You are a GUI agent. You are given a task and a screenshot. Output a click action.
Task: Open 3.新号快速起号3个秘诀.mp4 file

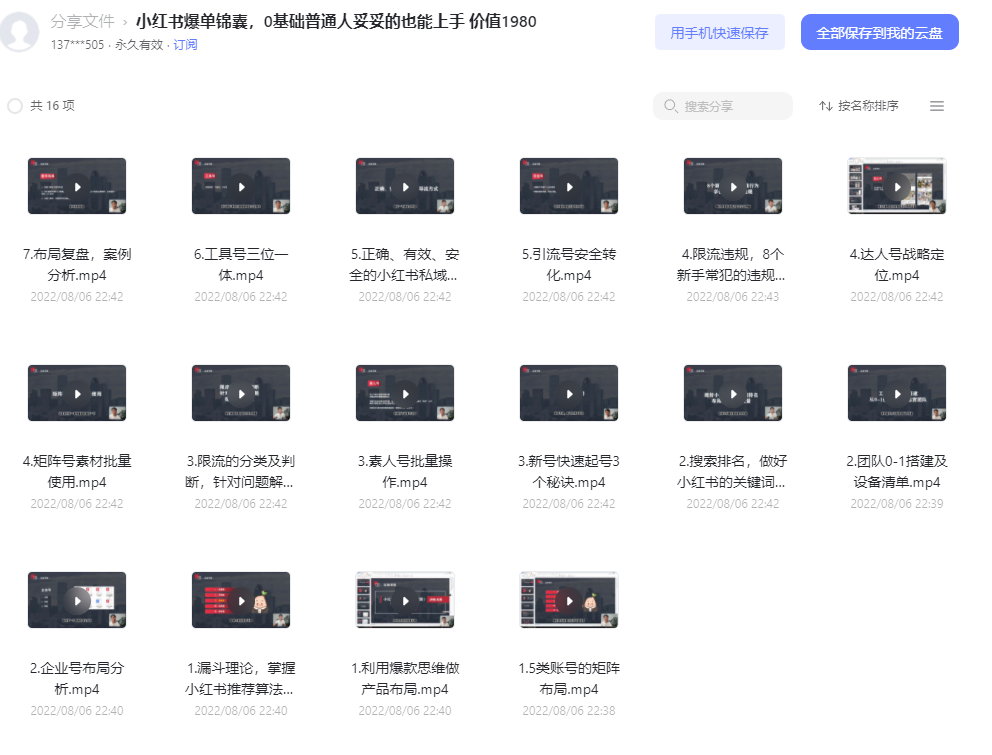(x=569, y=471)
